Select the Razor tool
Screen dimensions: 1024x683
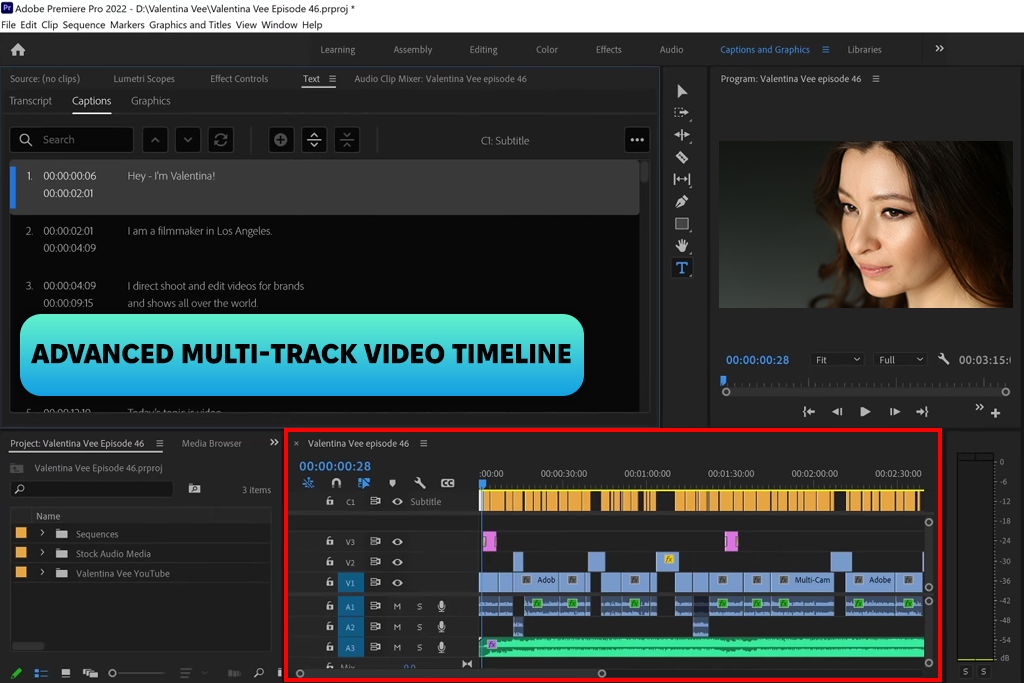pyautogui.click(x=682, y=157)
